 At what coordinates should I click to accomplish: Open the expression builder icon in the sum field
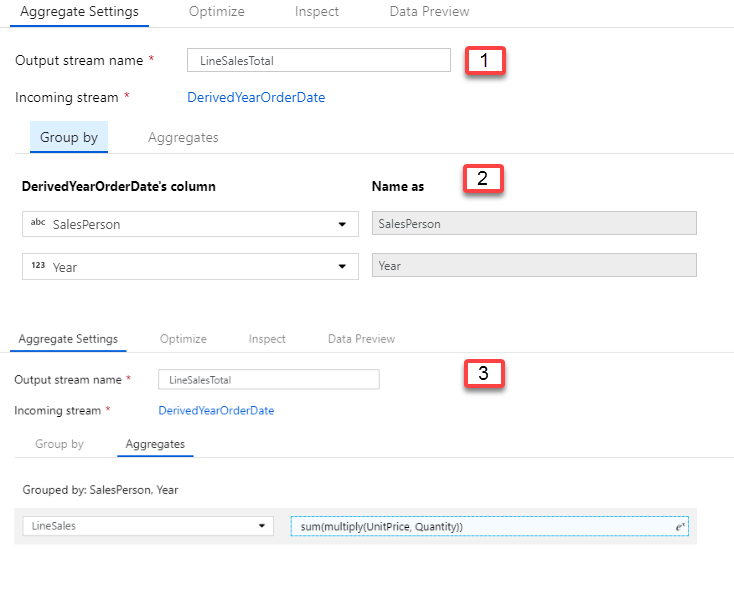679,527
